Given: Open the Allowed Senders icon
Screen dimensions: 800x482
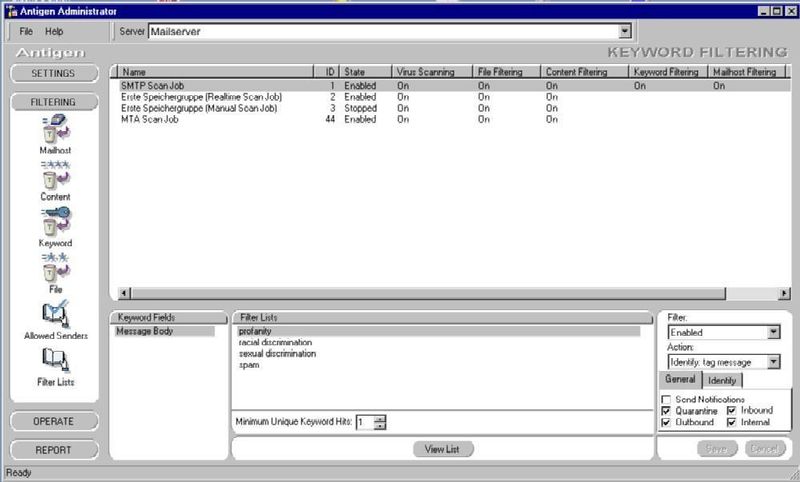Looking at the screenshot, I should [56, 315].
